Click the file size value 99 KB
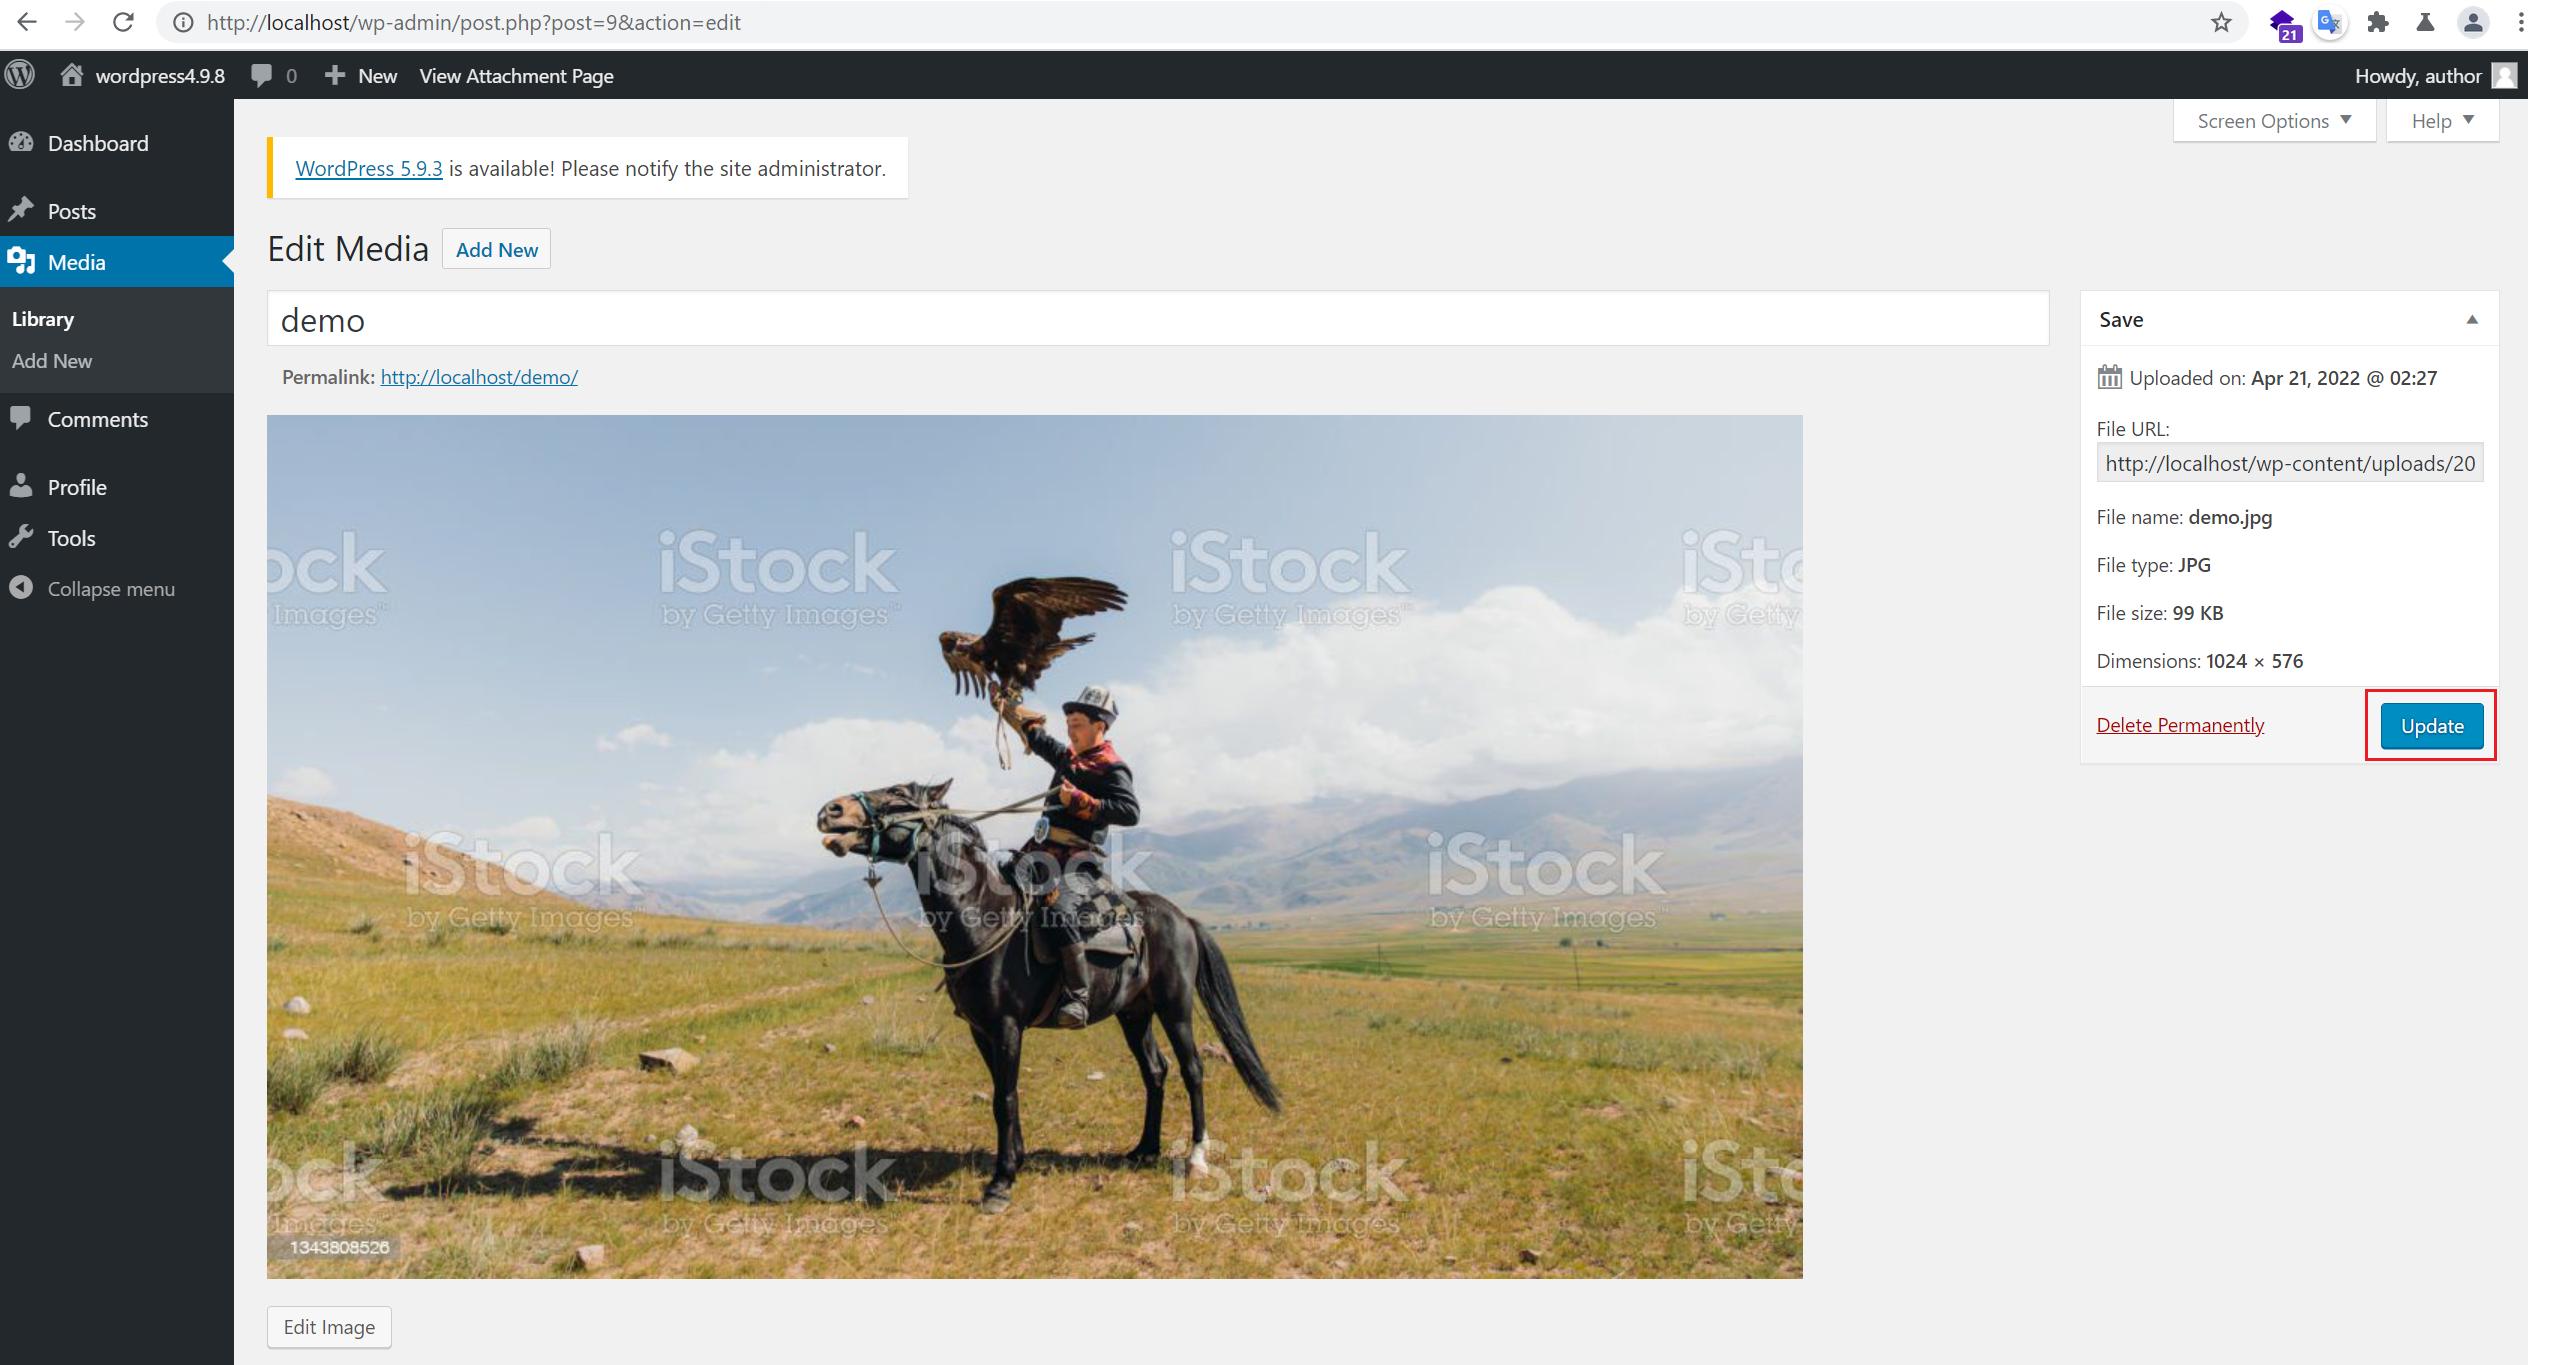Screen dimensions: 2551x1365 click(2198, 613)
